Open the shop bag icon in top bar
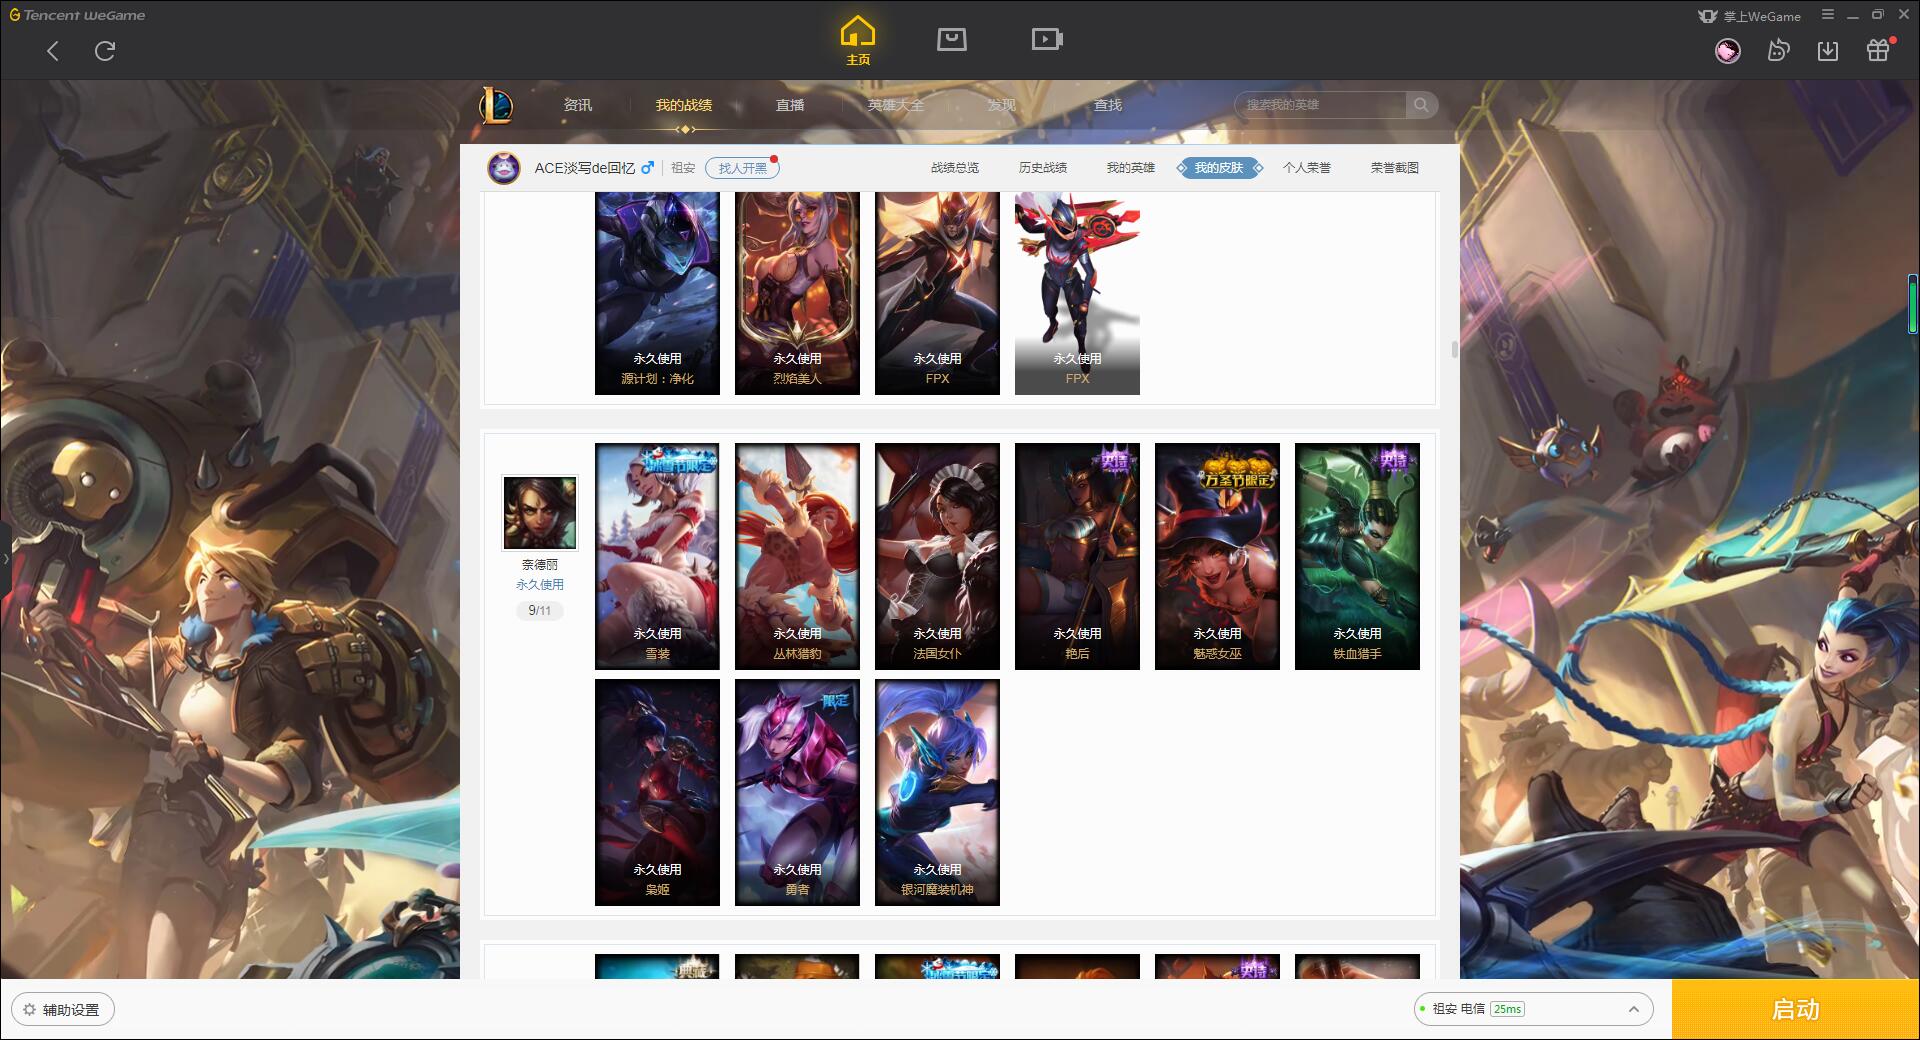Image resolution: width=1920 pixels, height=1040 pixels. tap(951, 39)
